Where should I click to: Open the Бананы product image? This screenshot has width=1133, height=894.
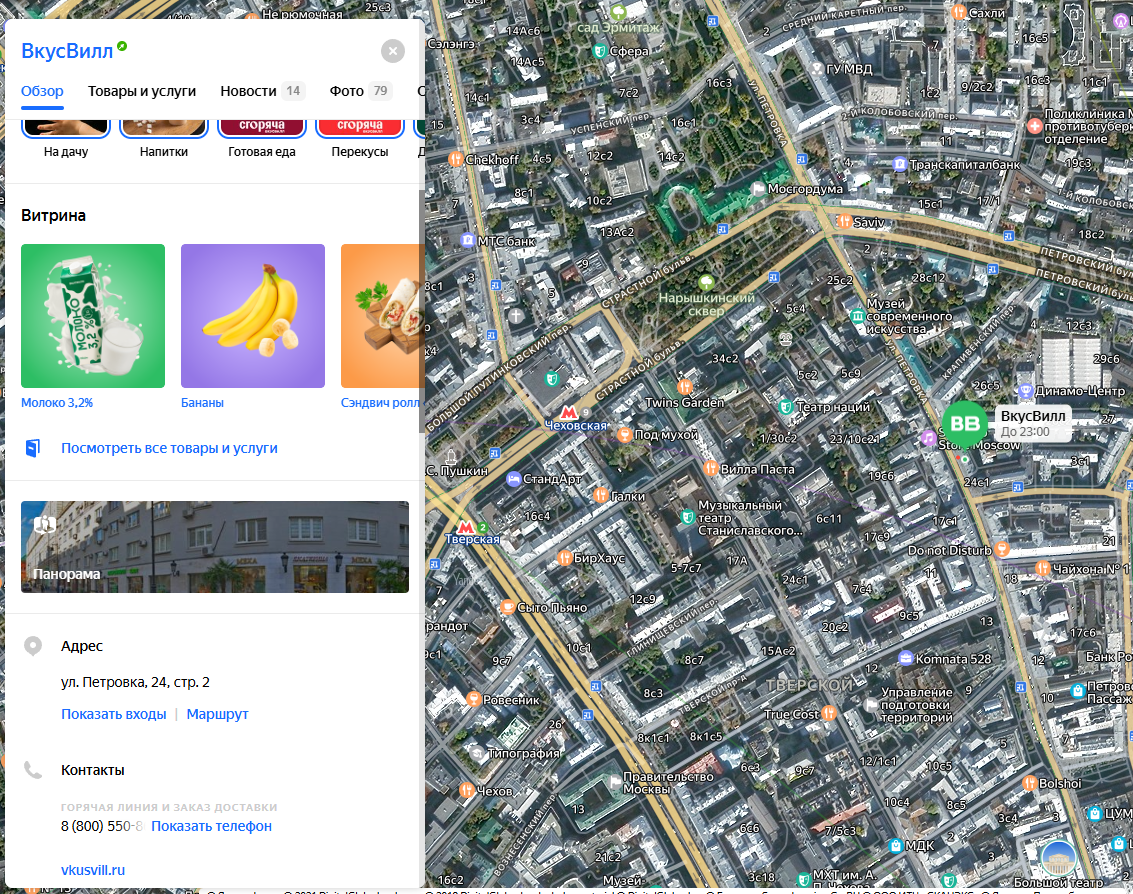(253, 316)
